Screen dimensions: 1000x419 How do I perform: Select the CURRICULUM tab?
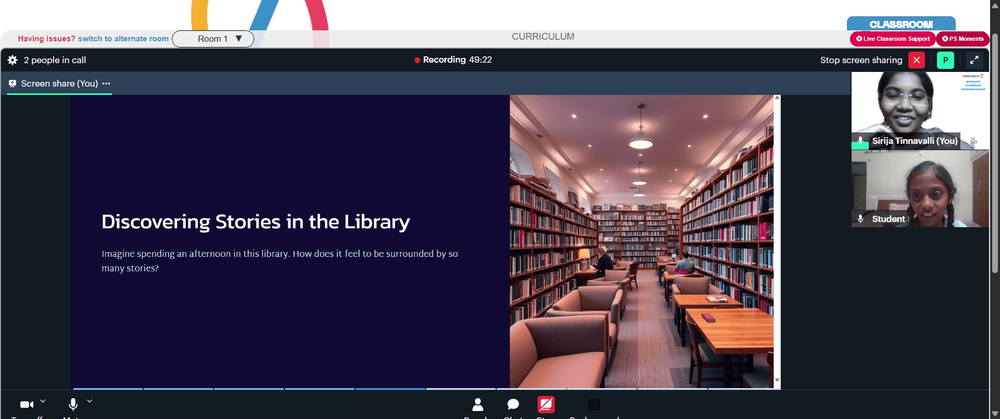(543, 37)
